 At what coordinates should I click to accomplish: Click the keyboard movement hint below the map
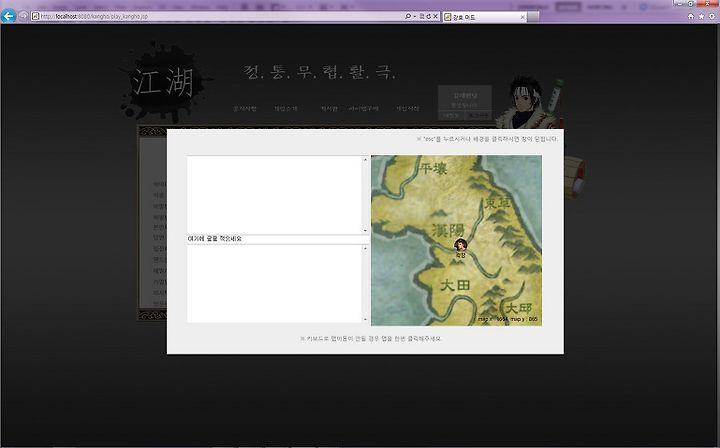[371, 339]
